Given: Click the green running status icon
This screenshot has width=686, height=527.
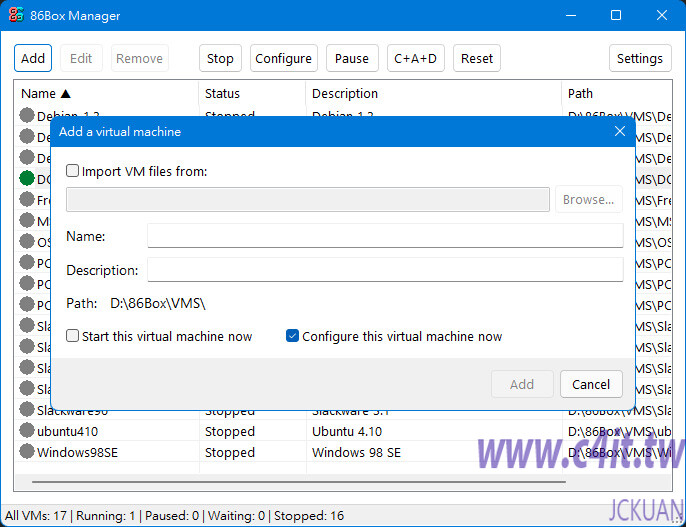Looking at the screenshot, I should (x=27, y=178).
